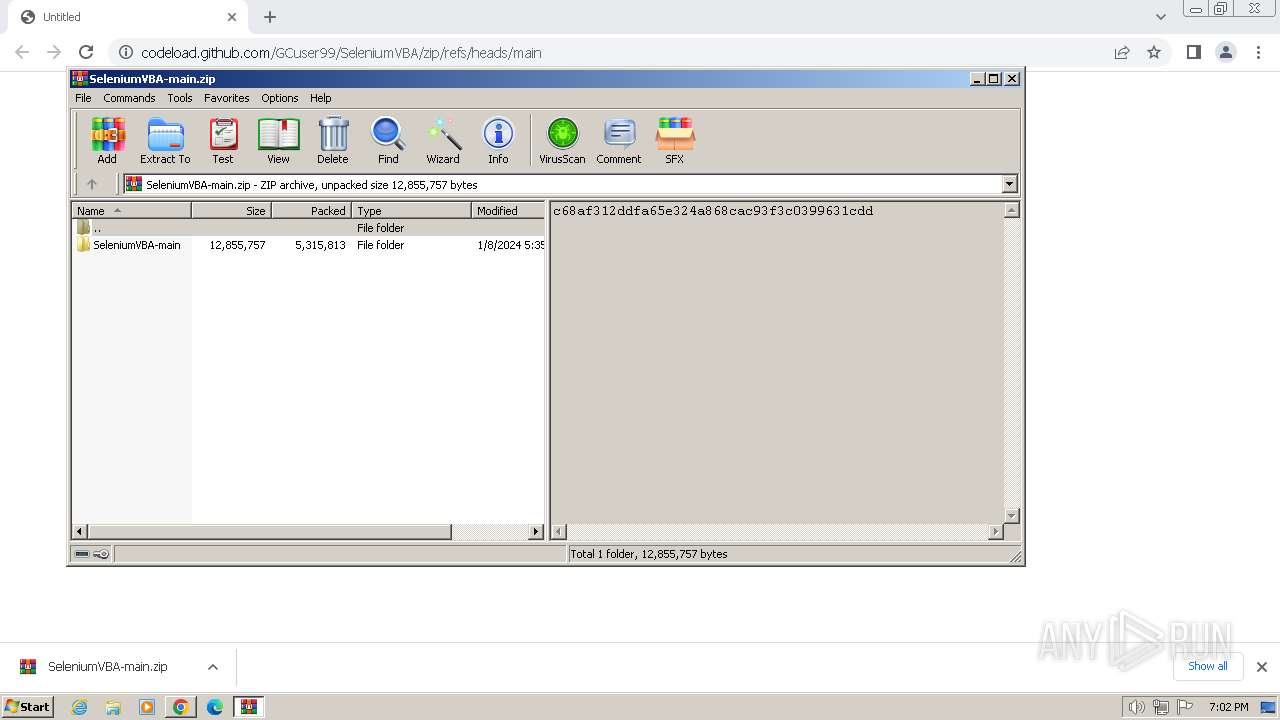Sort file list by Name column
The width and height of the screenshot is (1280, 720).
click(x=131, y=210)
